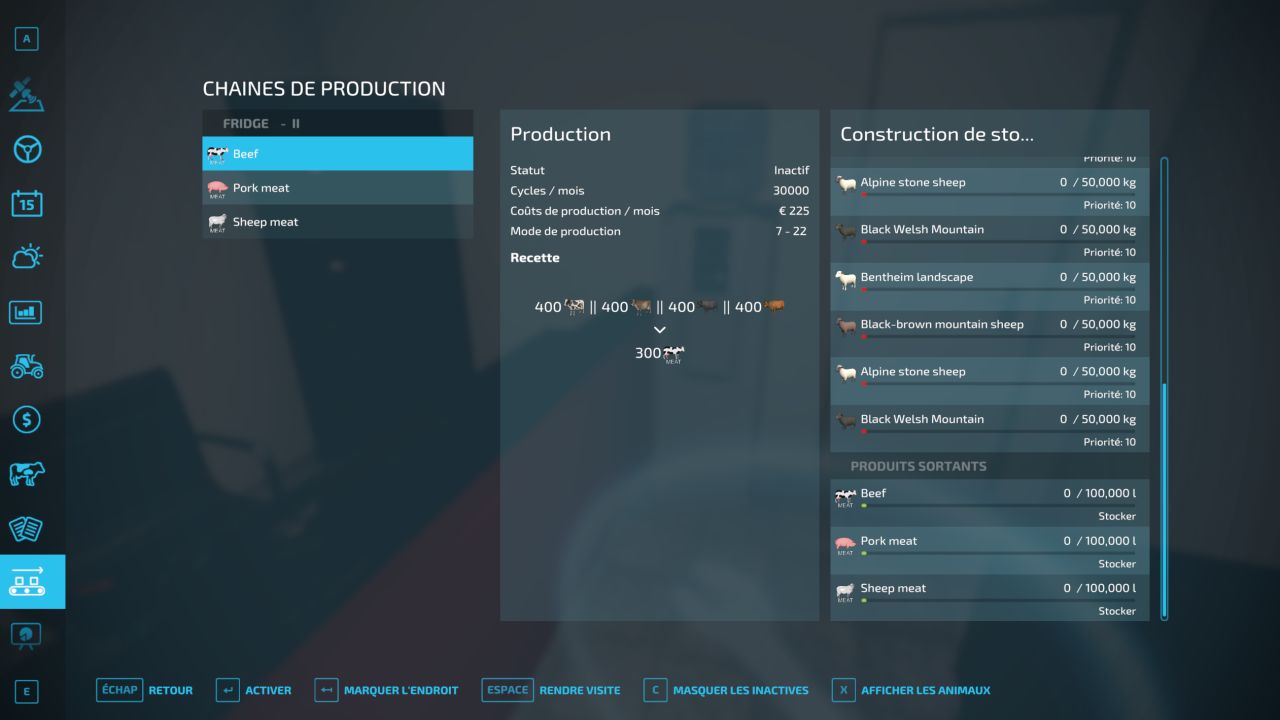Image resolution: width=1280 pixels, height=720 pixels.
Task: Select the Beef production chain
Action: point(338,154)
